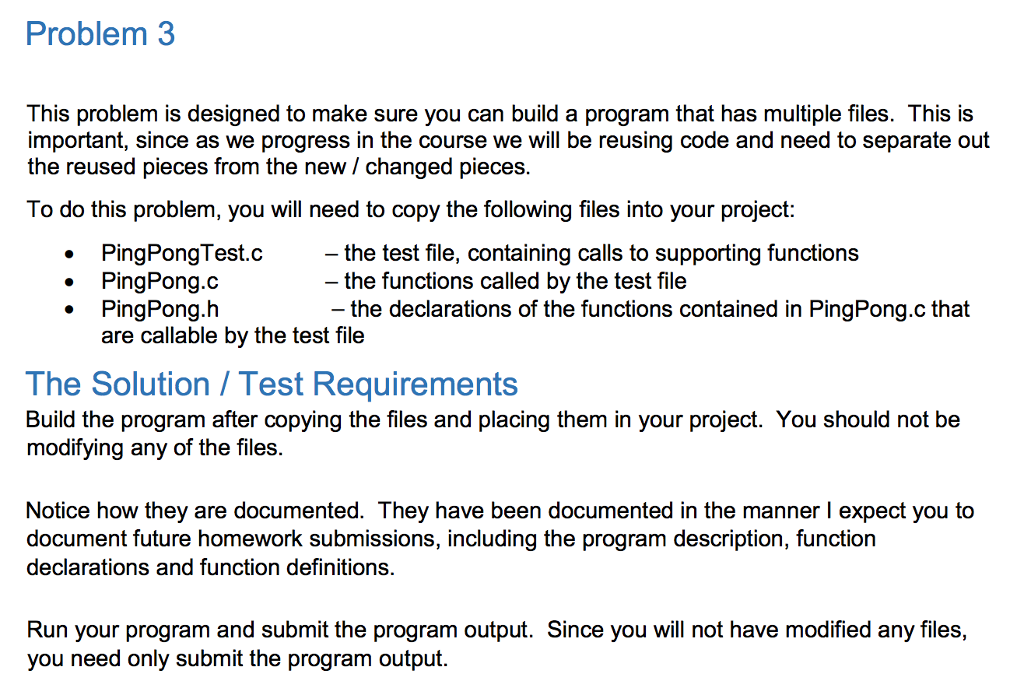Click the PingPong.c file name

tap(160, 281)
